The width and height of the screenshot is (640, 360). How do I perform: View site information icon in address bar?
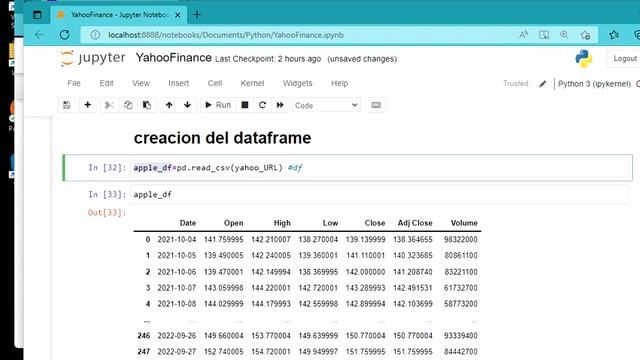coord(95,35)
